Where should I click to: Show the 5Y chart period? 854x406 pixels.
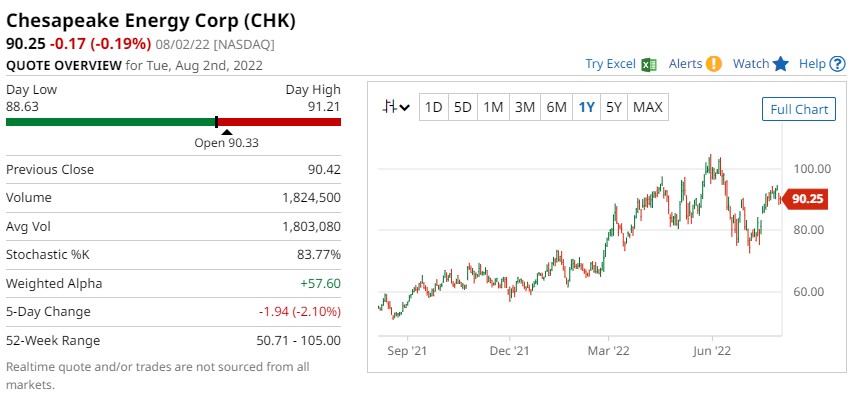pyautogui.click(x=614, y=107)
